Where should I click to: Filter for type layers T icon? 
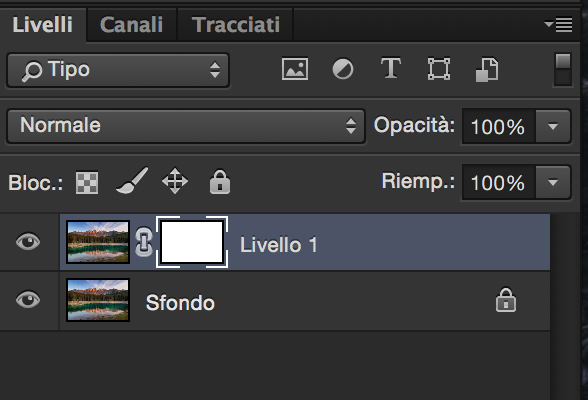tap(391, 68)
